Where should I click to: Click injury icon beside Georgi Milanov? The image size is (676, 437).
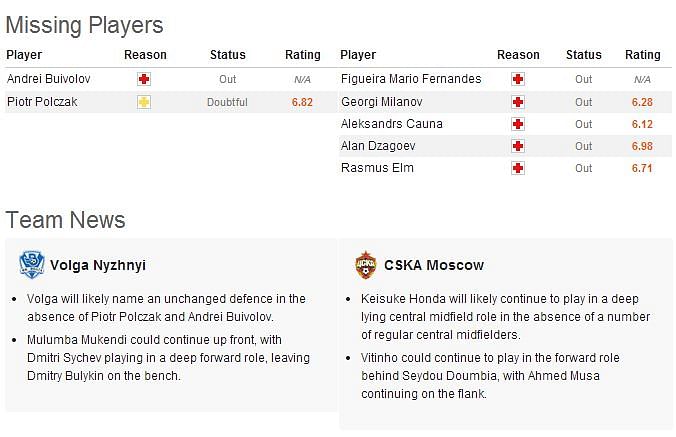click(518, 102)
